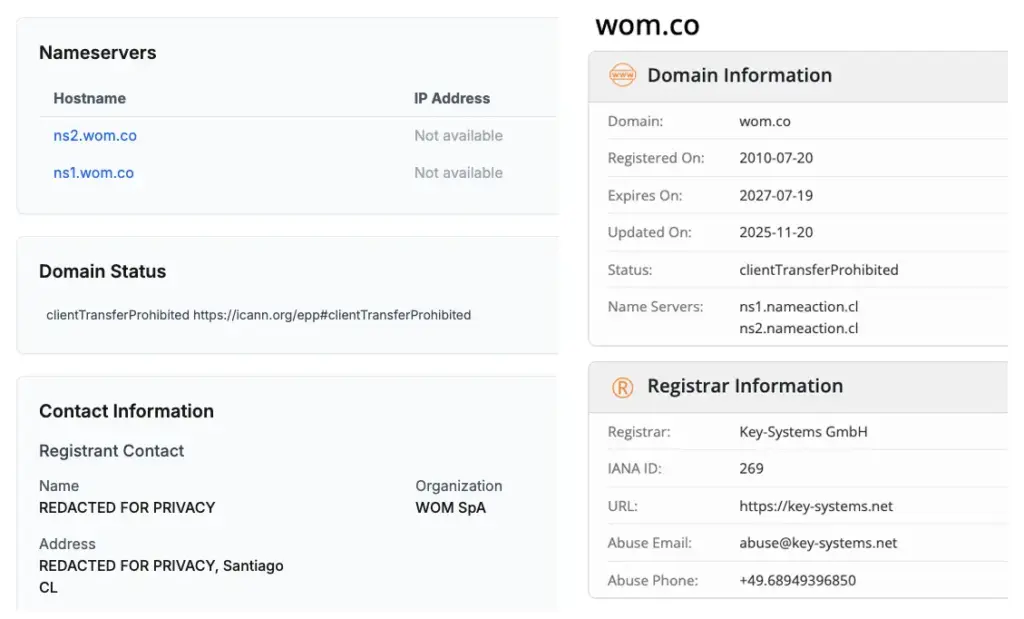Select the Contact Information section heading

pyautogui.click(x=126, y=411)
